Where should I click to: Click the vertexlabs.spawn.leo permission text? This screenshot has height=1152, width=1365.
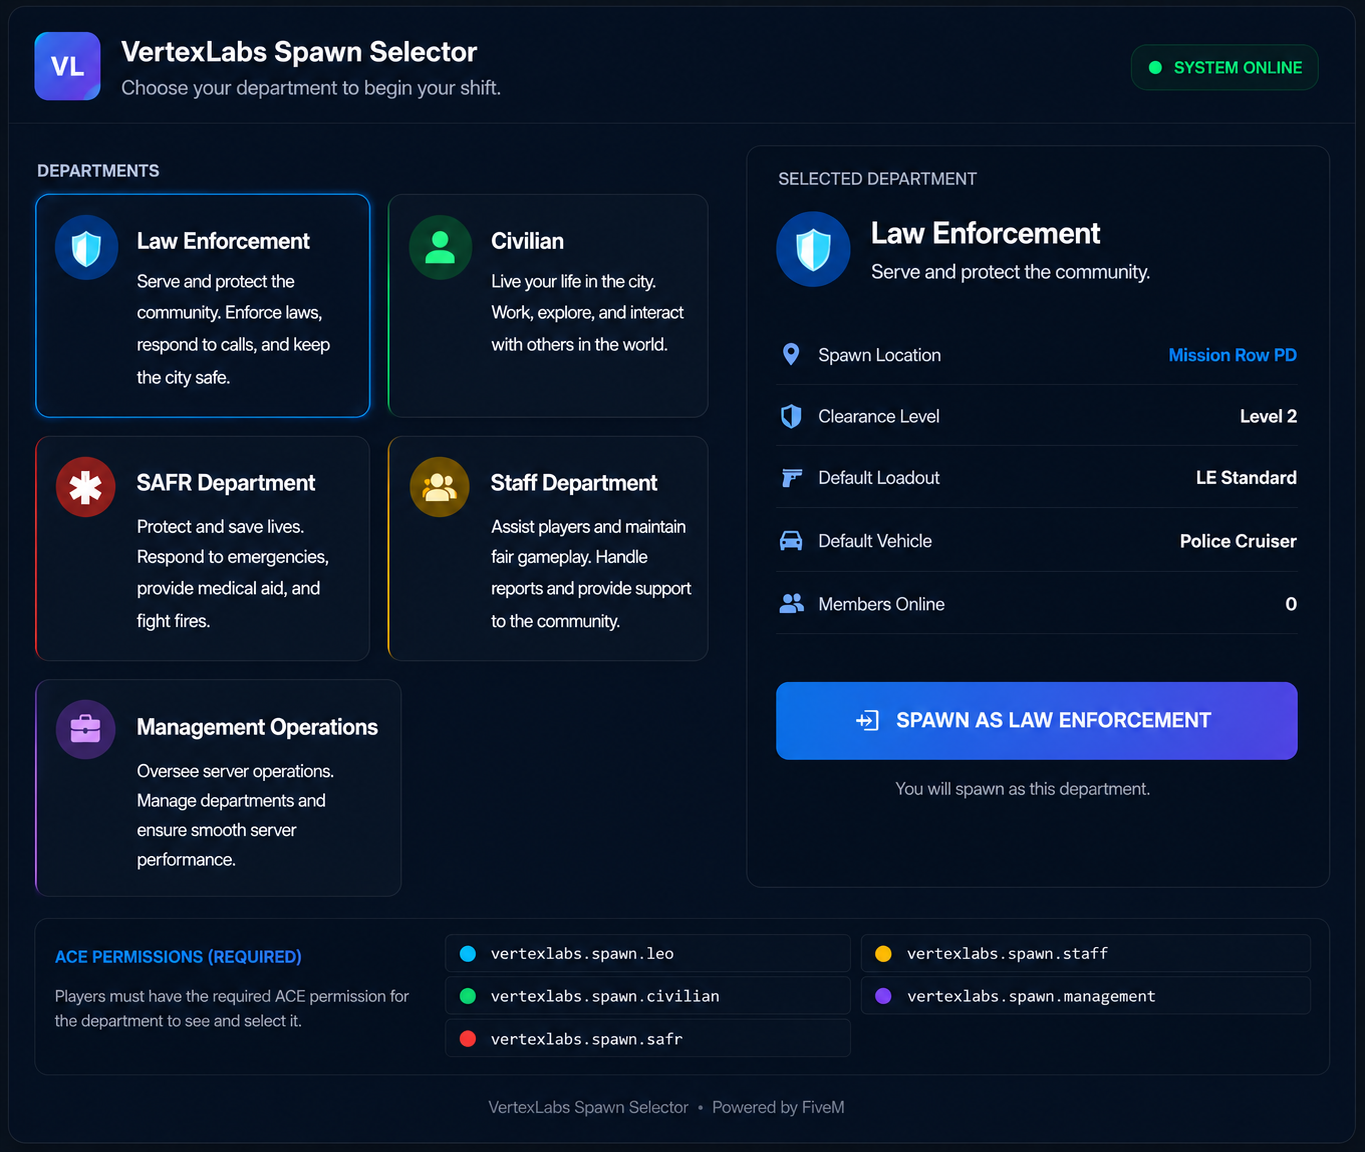pos(582,954)
